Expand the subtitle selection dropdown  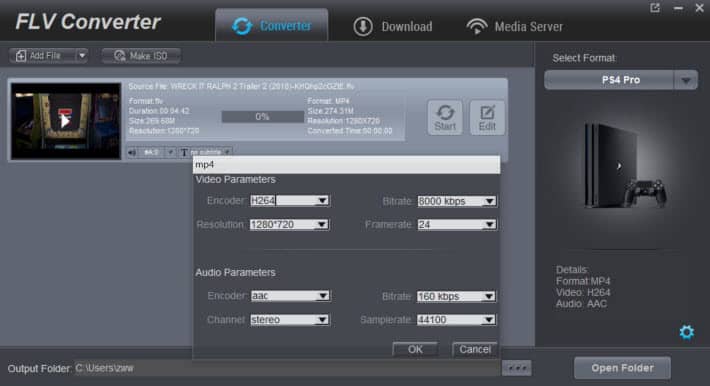pos(227,152)
